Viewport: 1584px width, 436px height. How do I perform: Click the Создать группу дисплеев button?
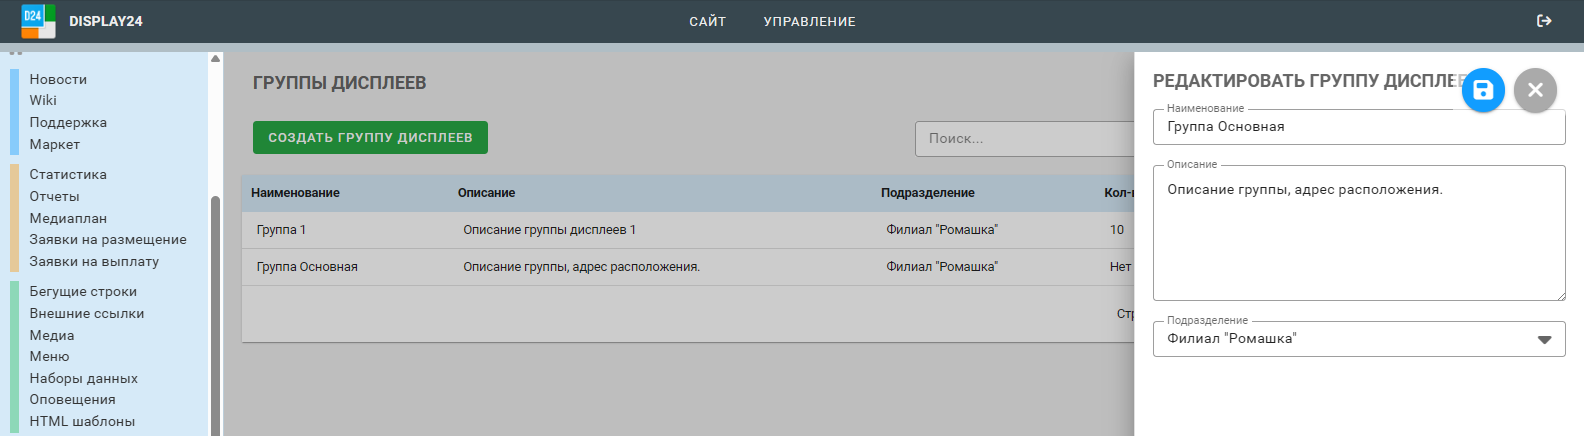coord(370,138)
